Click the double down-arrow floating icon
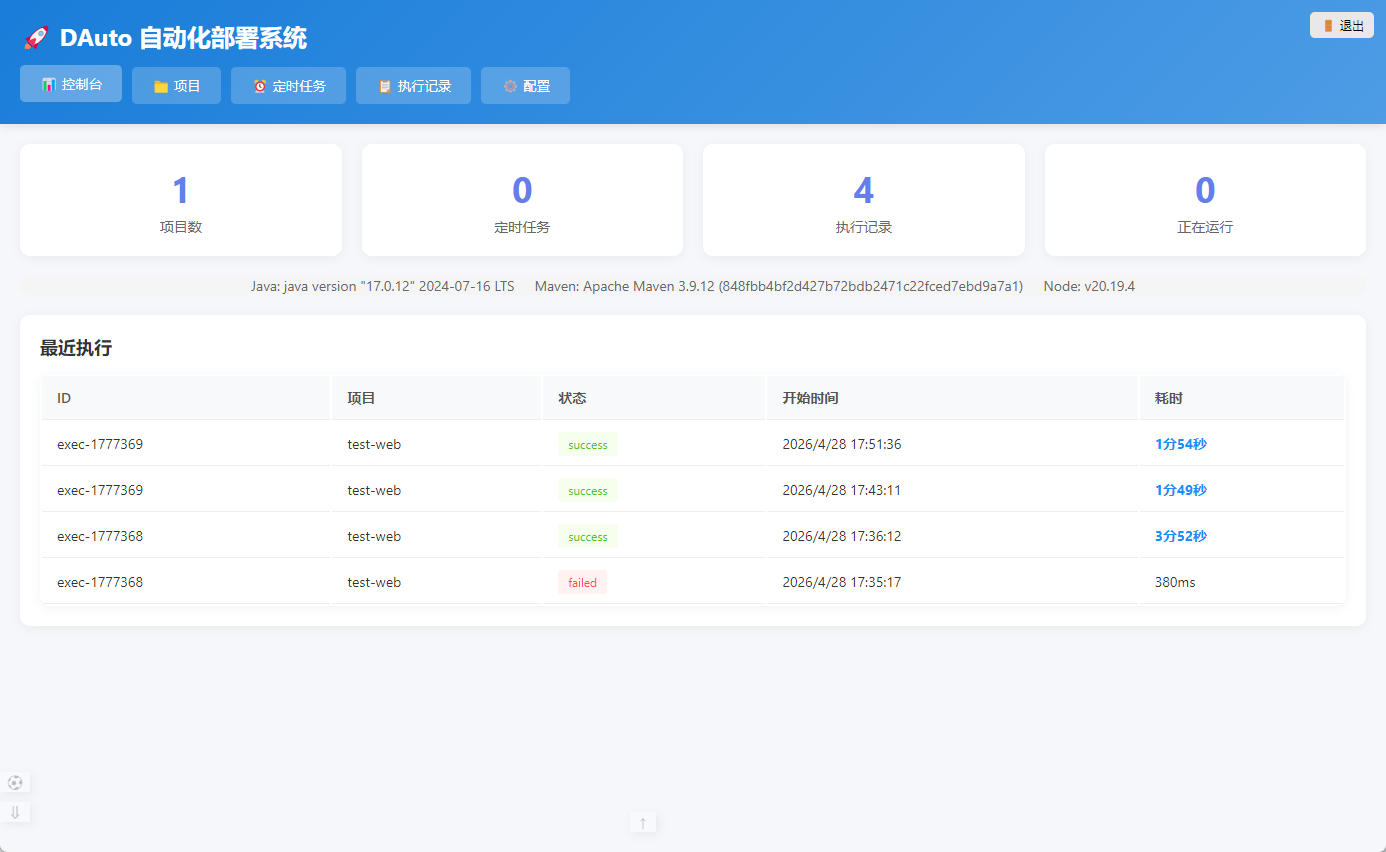The width and height of the screenshot is (1386, 852). coord(15,812)
